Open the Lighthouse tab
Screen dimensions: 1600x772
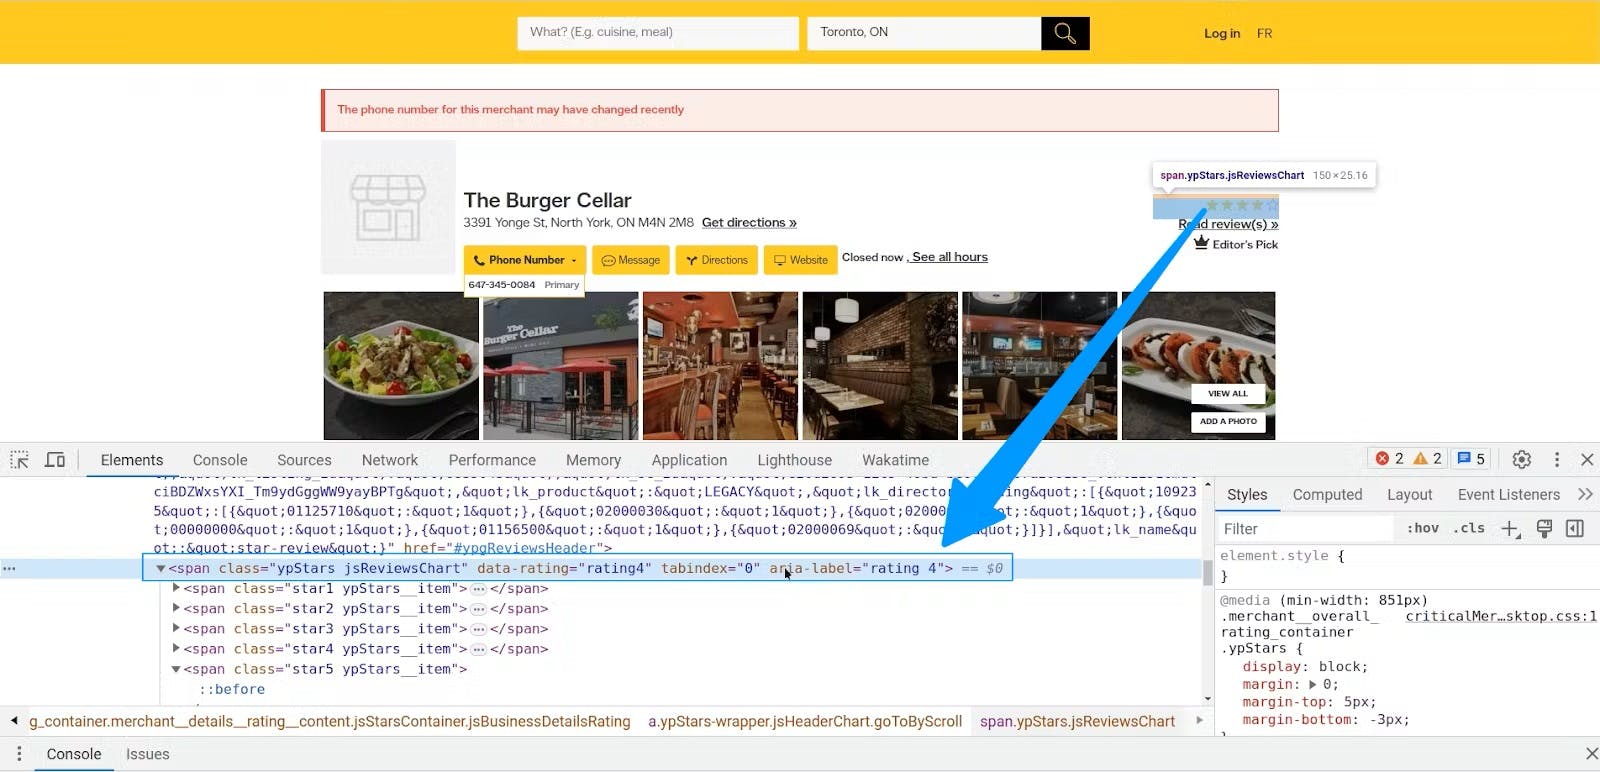(x=795, y=460)
